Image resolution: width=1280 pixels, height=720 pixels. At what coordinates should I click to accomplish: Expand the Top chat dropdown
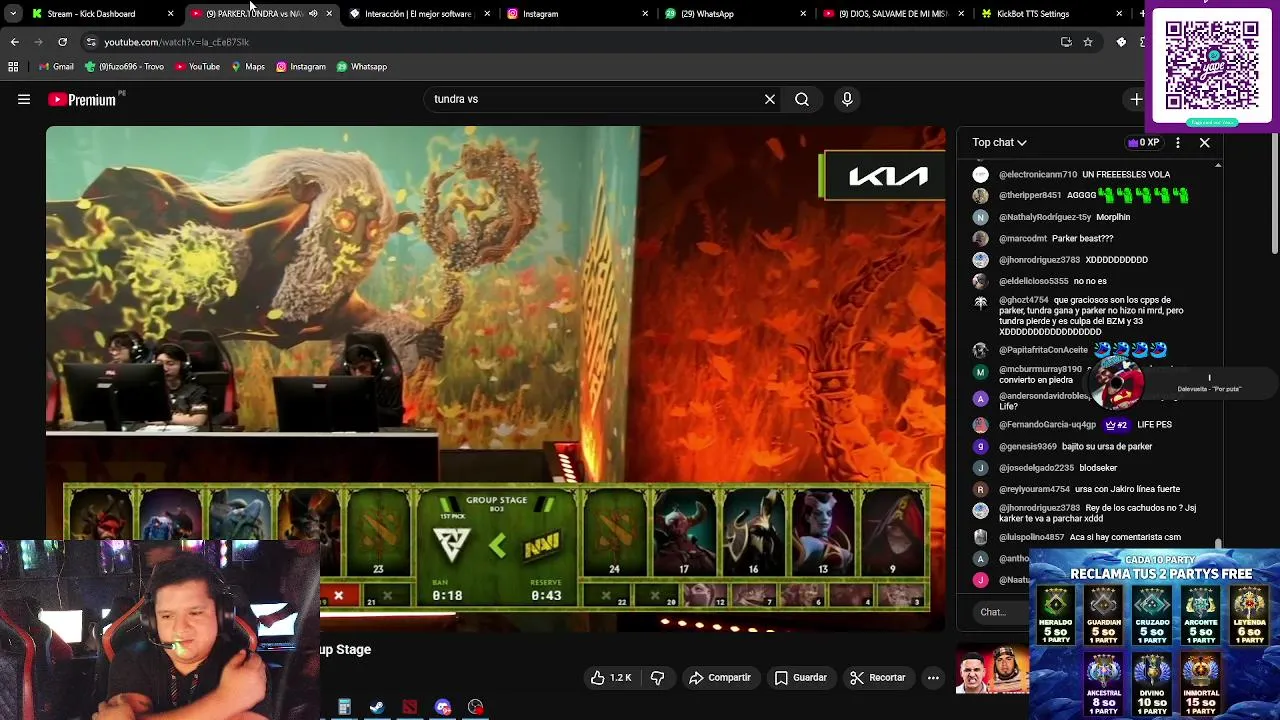coord(1000,143)
